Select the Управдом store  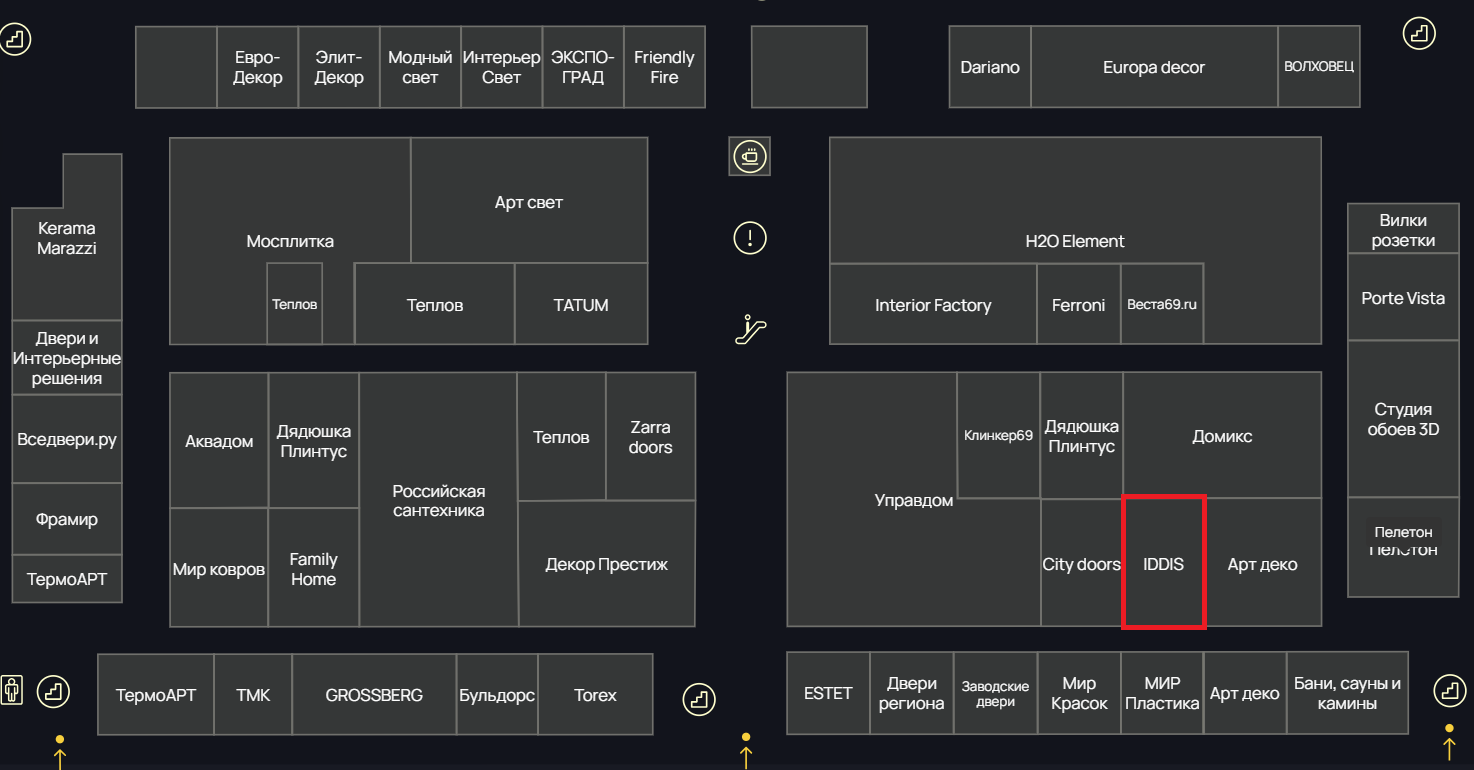click(914, 500)
